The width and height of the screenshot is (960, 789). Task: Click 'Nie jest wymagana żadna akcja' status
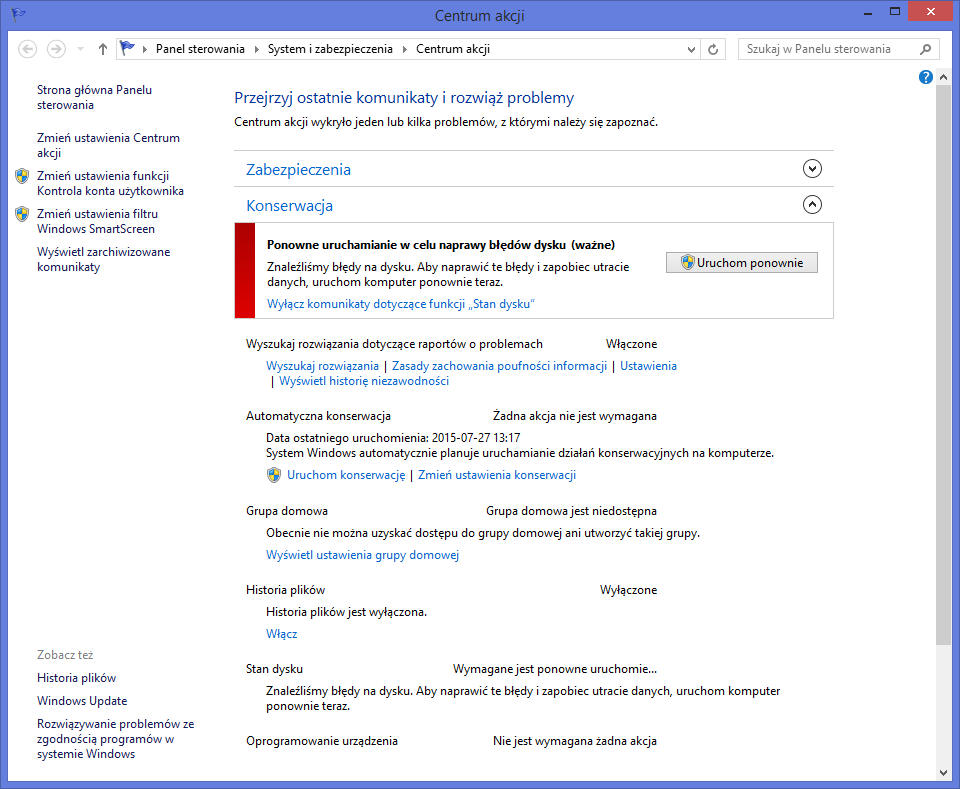coord(575,741)
